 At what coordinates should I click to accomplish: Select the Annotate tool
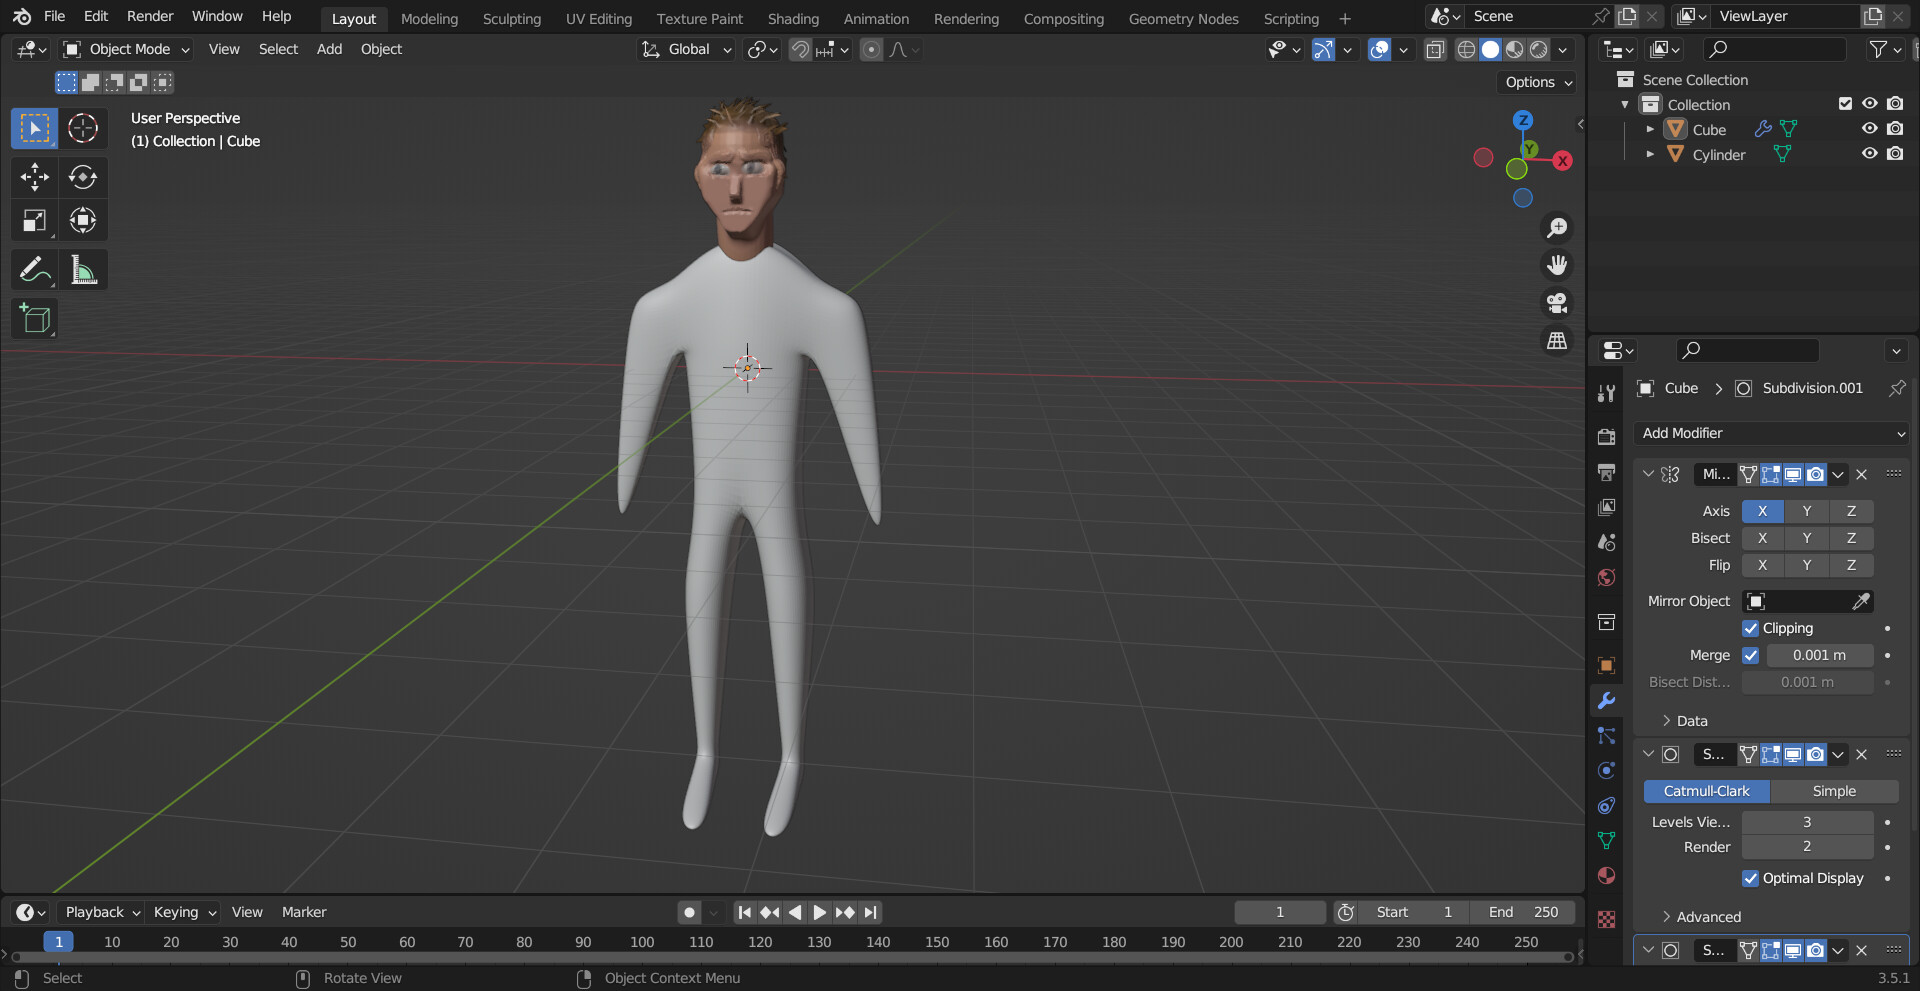pos(34,269)
